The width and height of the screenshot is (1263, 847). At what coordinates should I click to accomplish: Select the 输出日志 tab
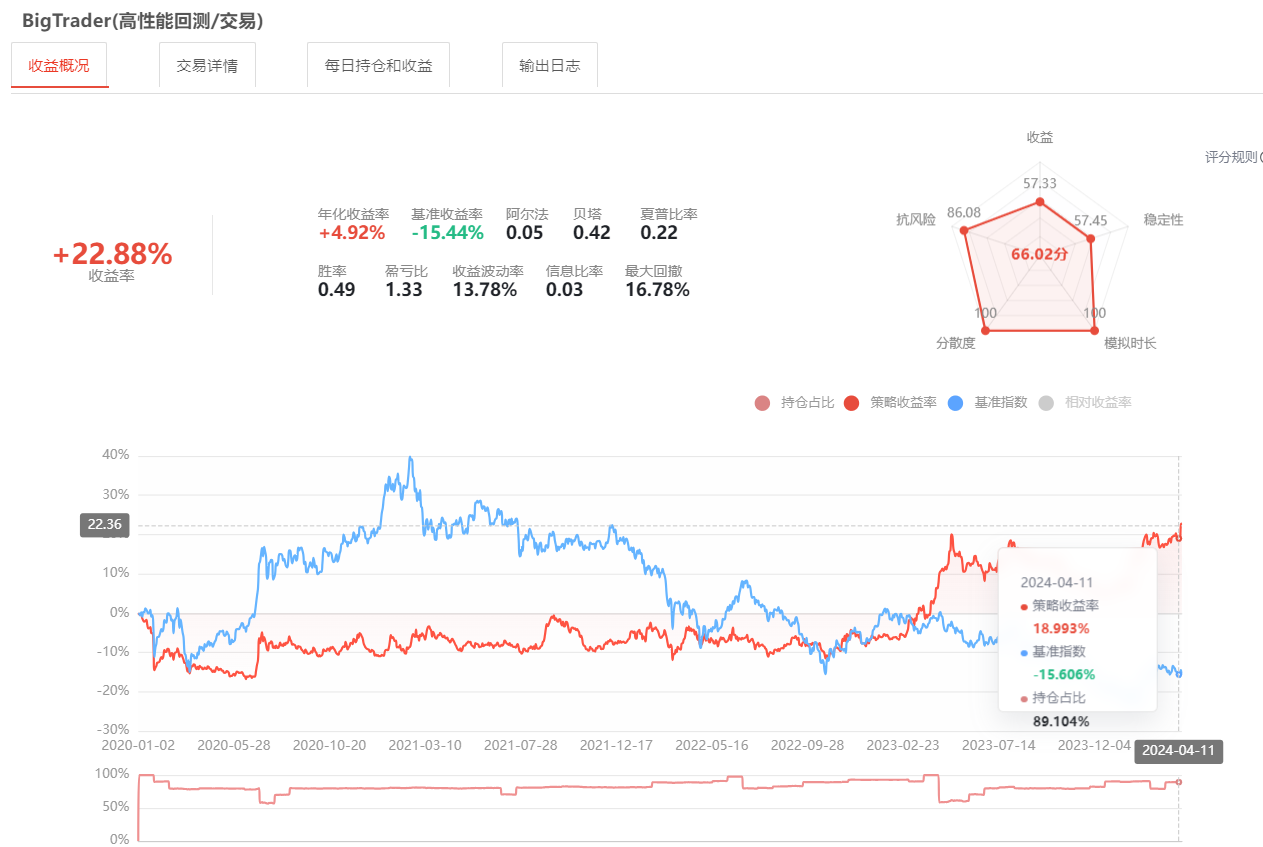coord(549,66)
